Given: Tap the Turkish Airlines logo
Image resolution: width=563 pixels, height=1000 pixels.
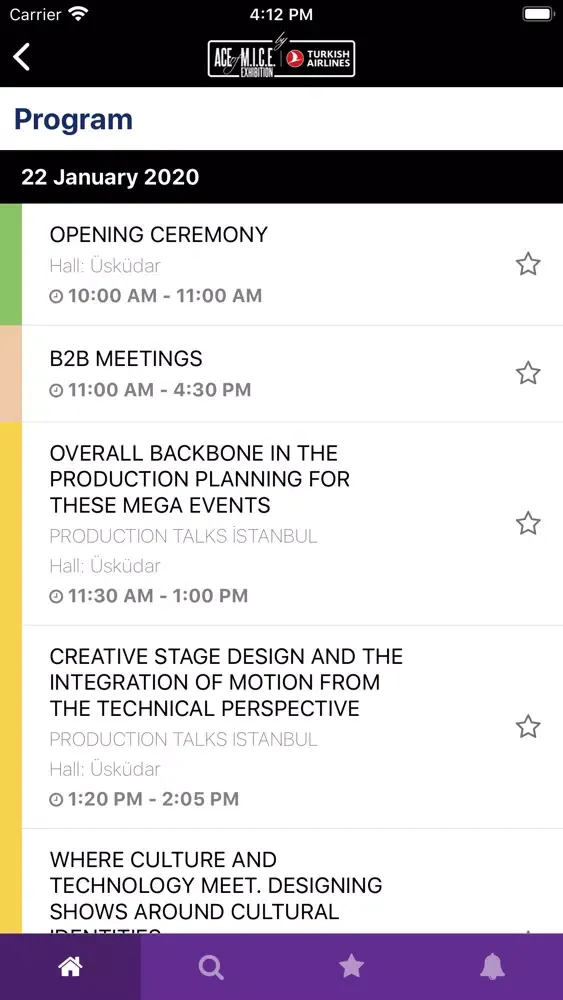Looking at the screenshot, I should click(x=319, y=59).
